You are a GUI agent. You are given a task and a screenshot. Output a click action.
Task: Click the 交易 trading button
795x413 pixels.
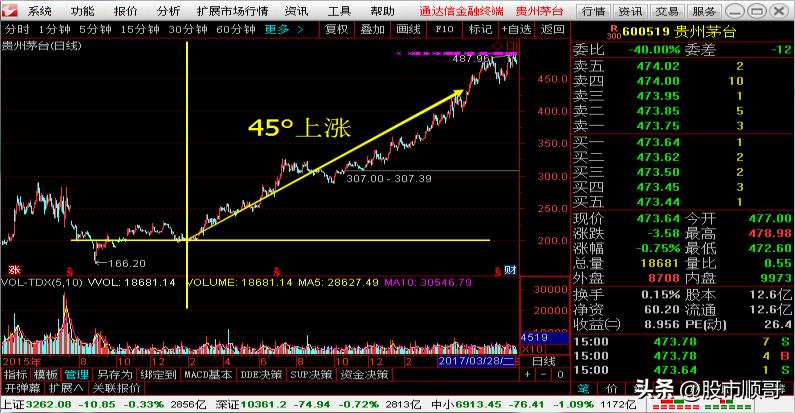tap(667, 11)
